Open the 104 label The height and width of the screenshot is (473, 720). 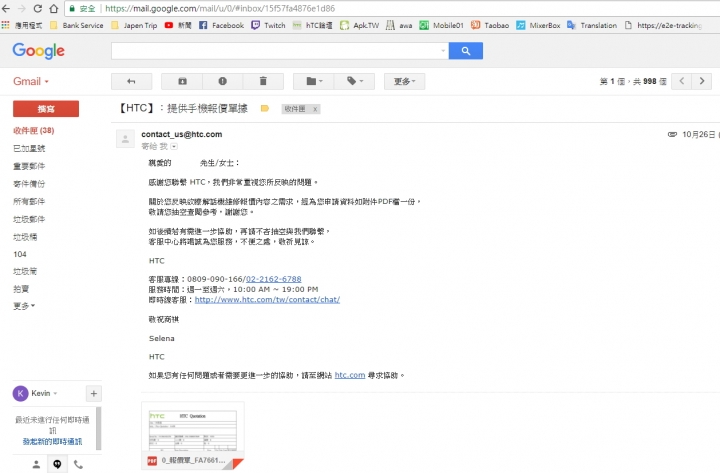pos(20,254)
